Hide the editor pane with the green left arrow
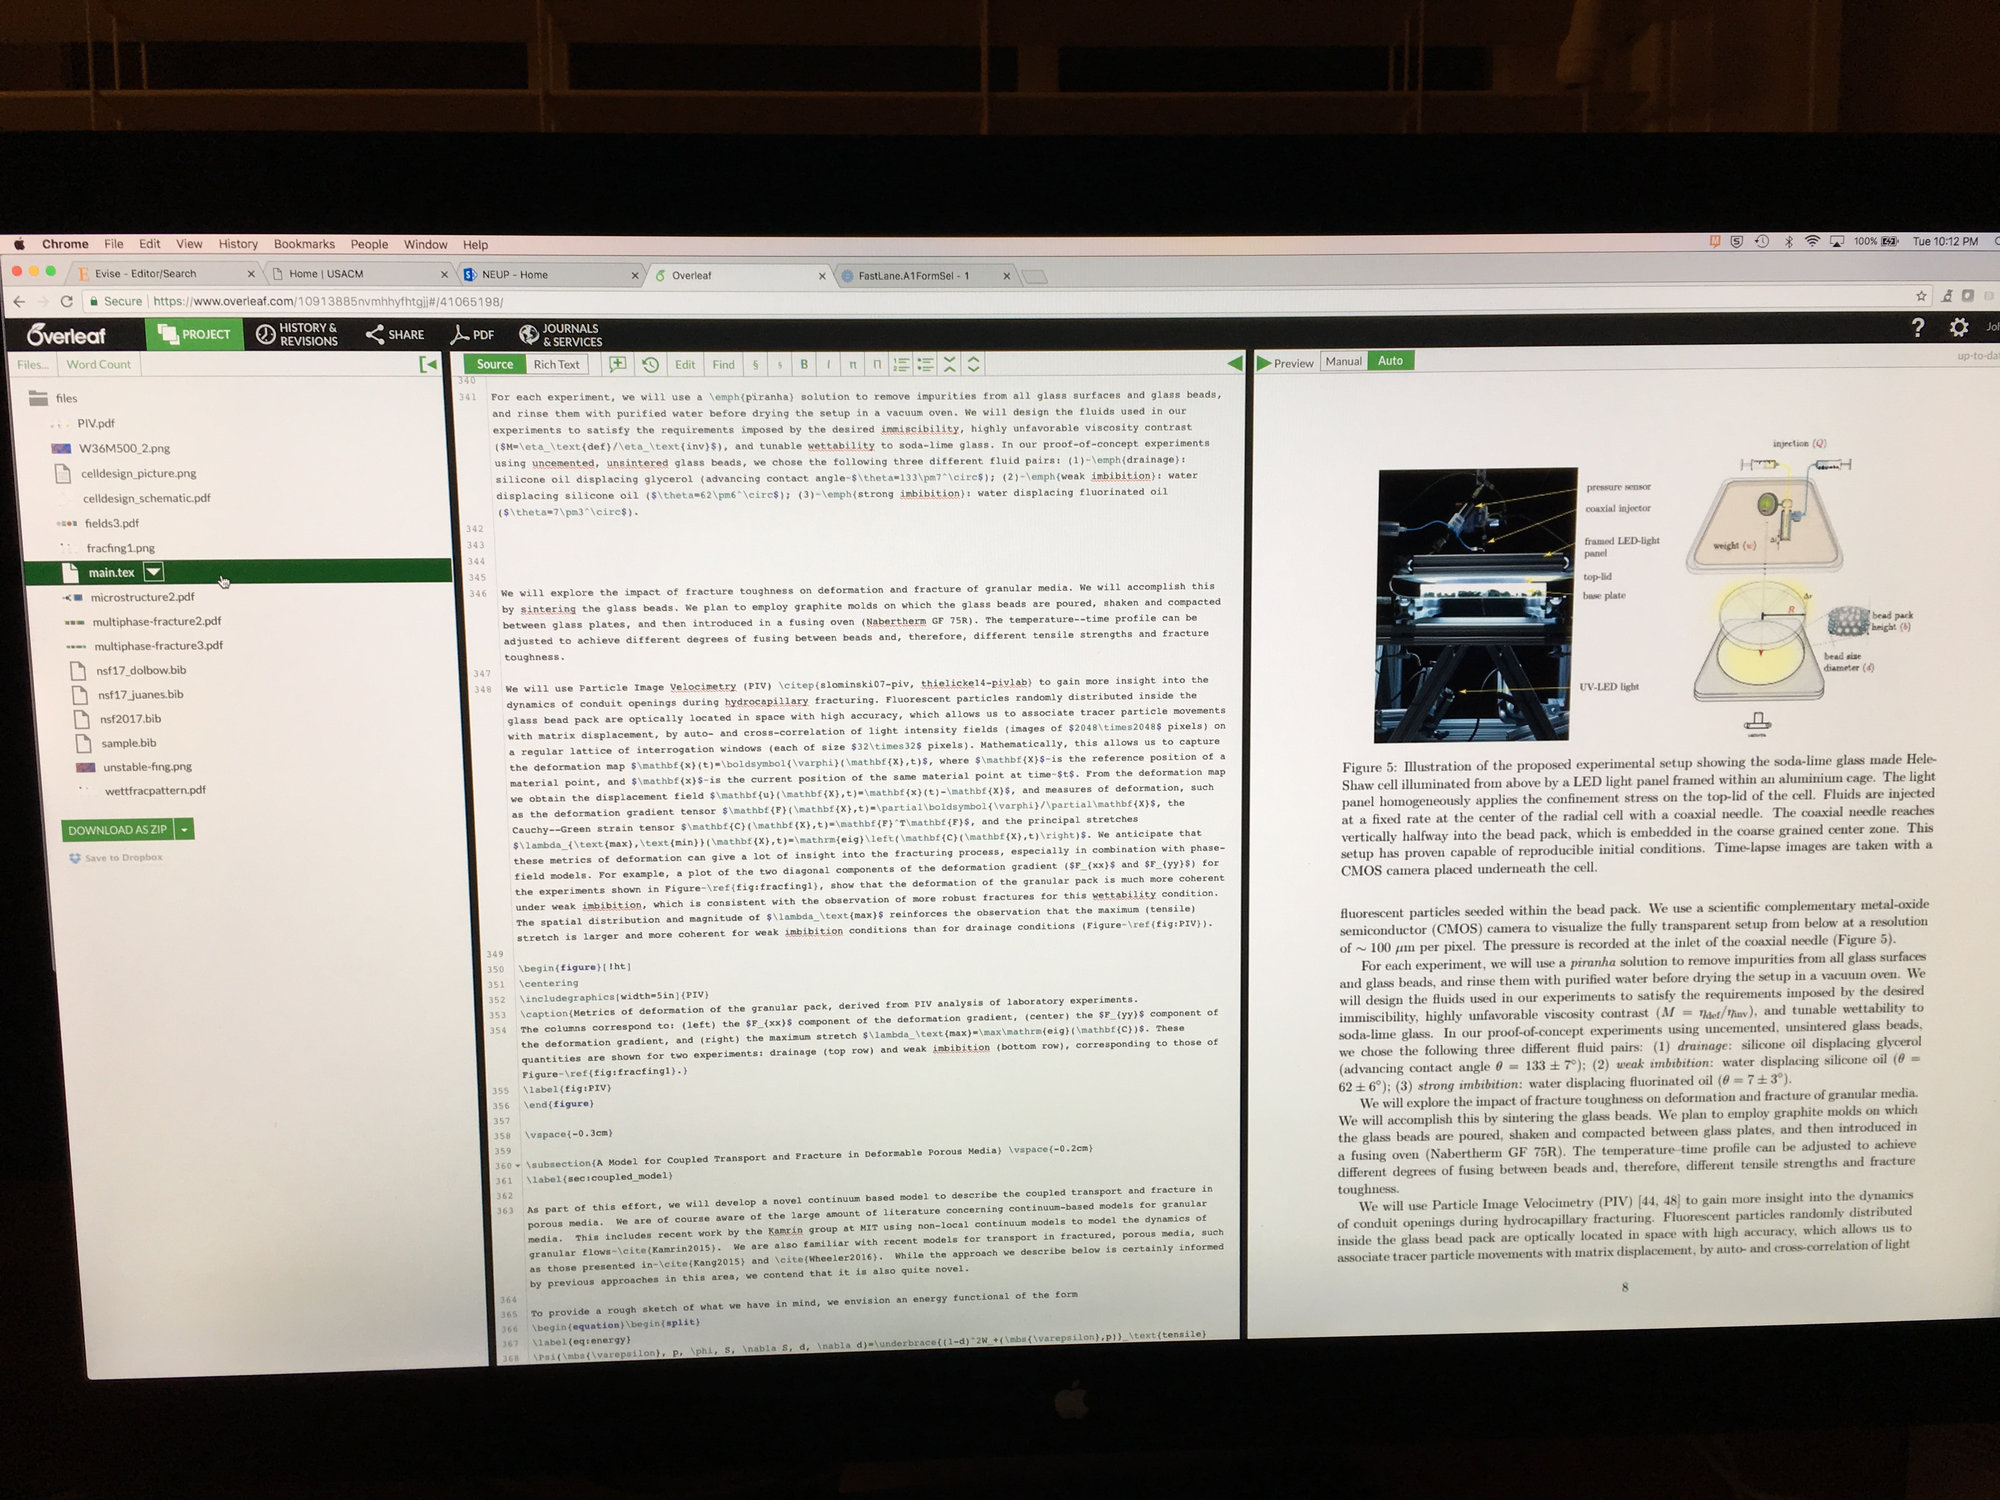The width and height of the screenshot is (2000, 1500). [1234, 362]
